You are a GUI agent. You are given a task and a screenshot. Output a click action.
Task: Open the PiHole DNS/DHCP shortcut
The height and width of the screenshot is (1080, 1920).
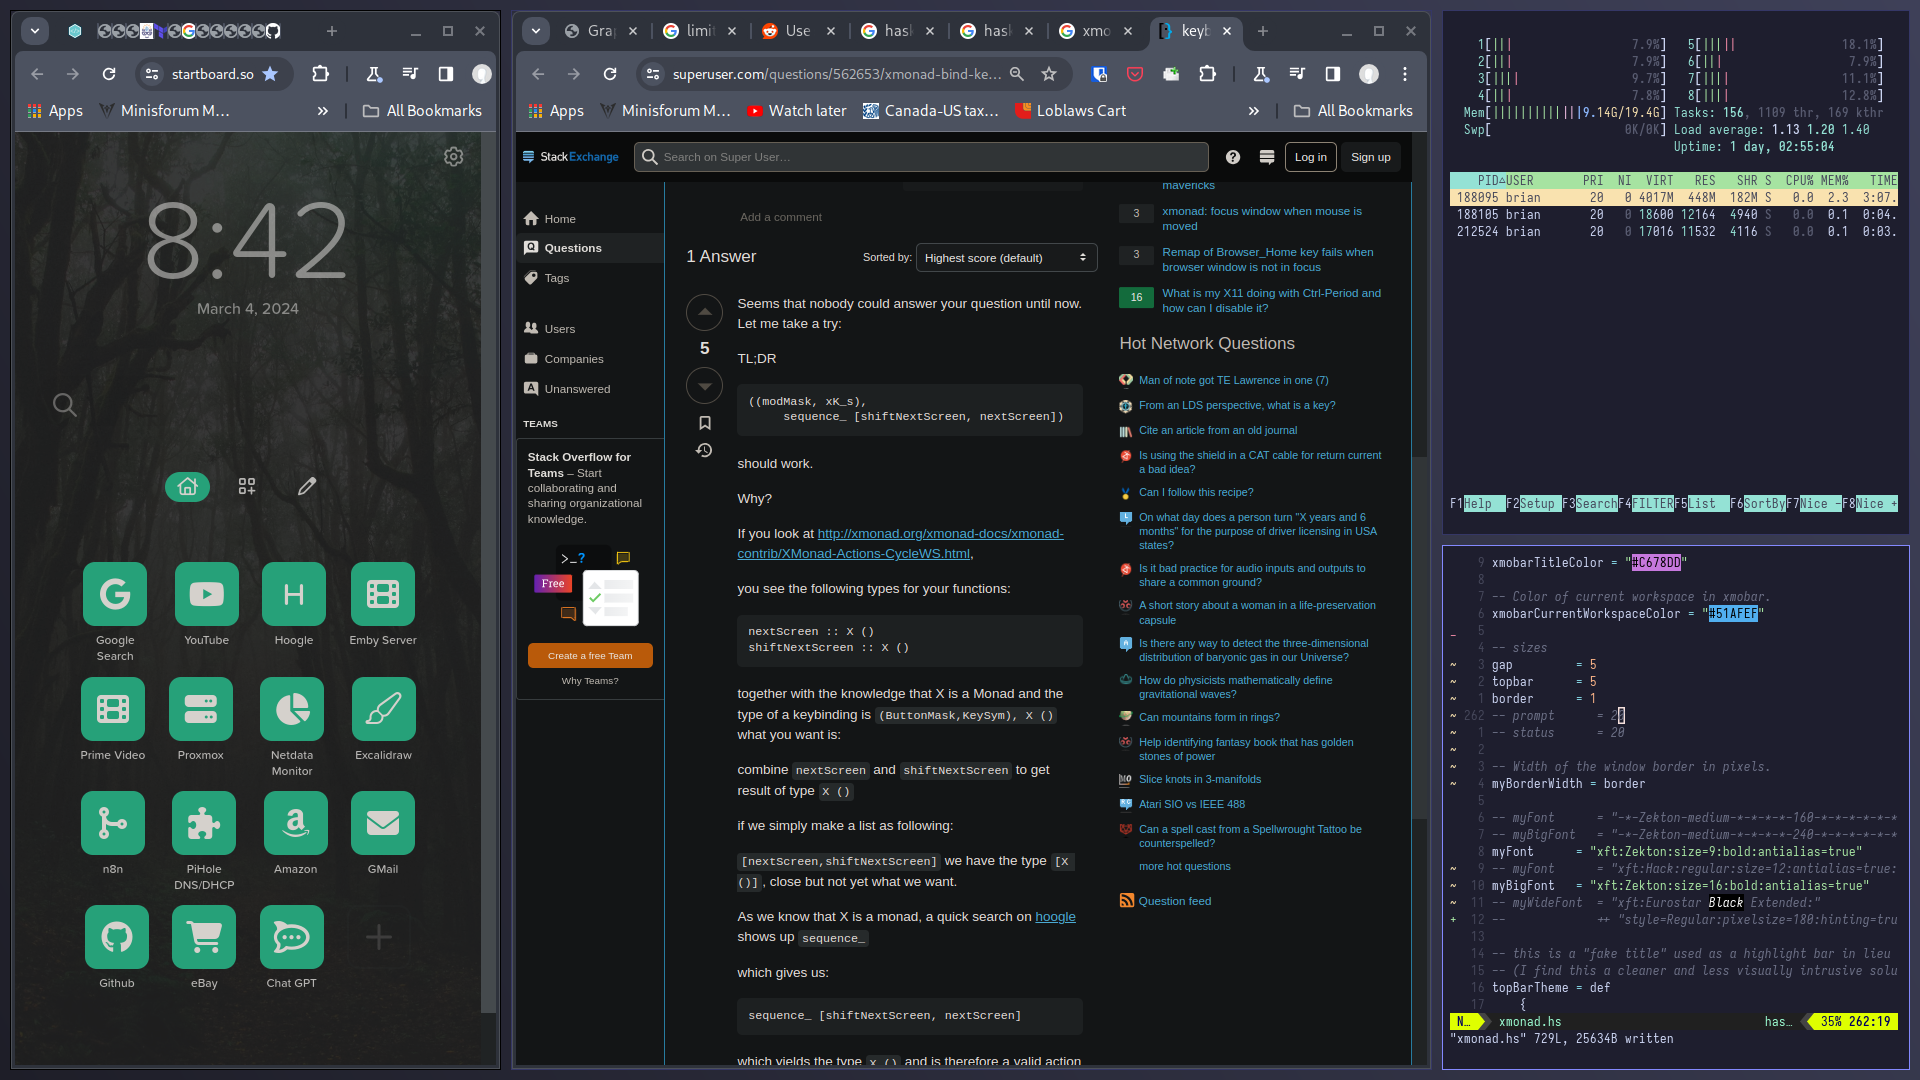click(x=204, y=824)
